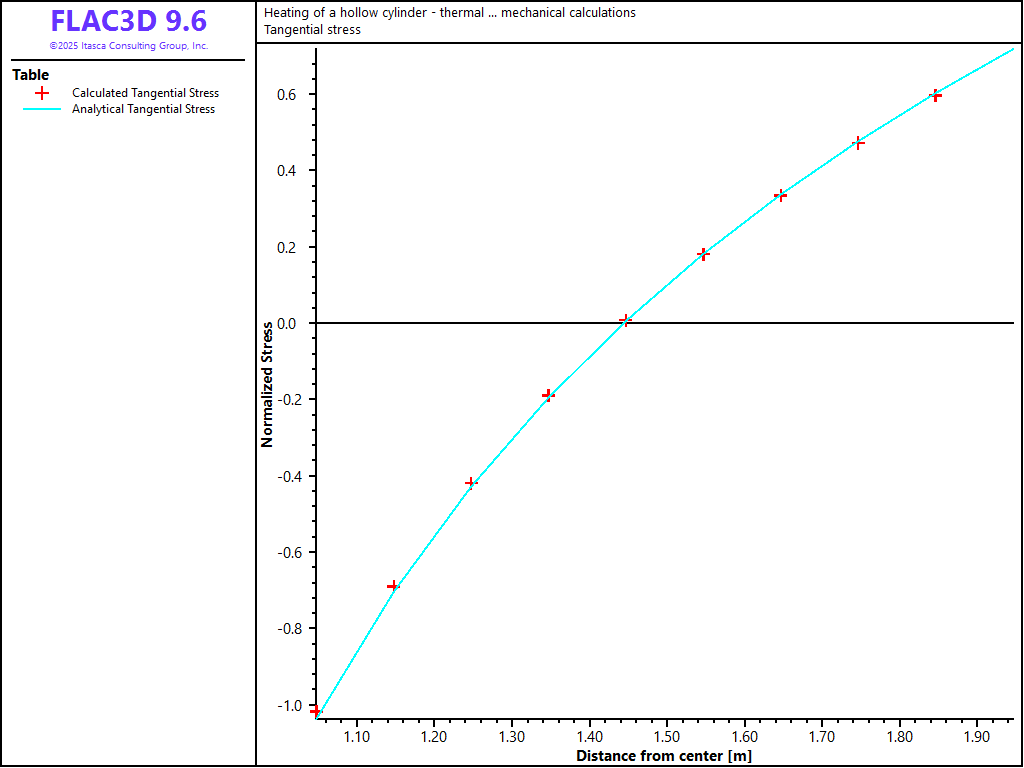The image size is (1024, 768).
Task: Select the Analytical Tangential Stress legend label
Action: coord(143,109)
